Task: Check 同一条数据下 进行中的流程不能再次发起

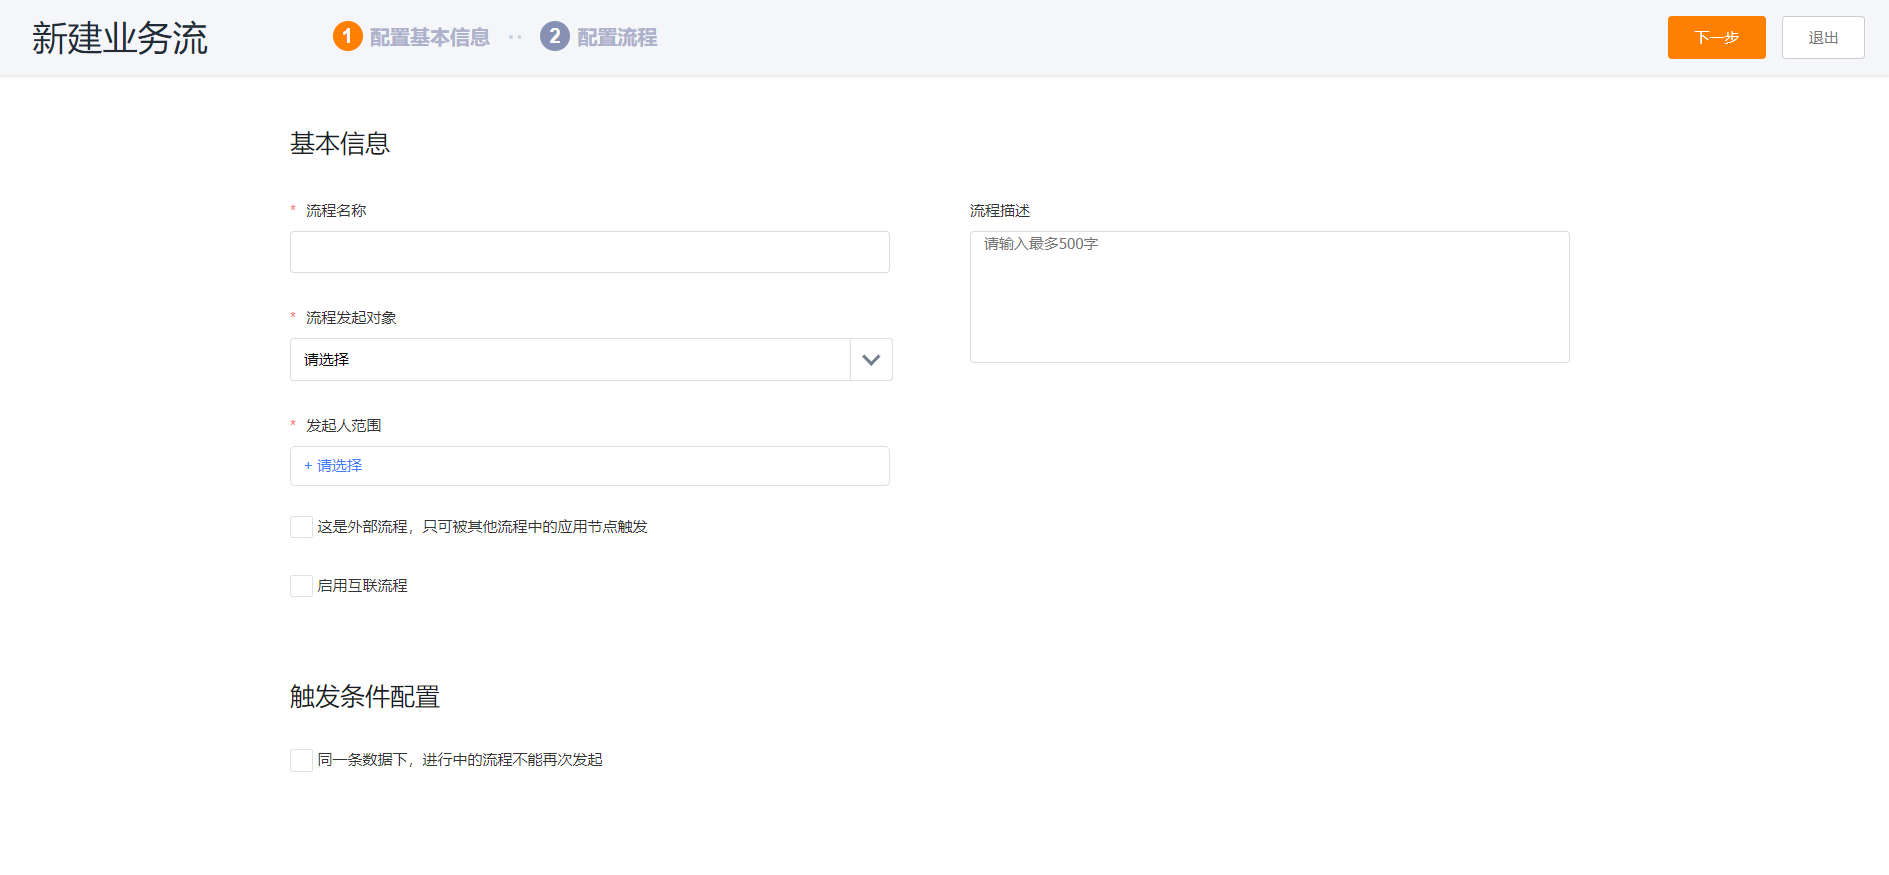Action: pos(301,760)
